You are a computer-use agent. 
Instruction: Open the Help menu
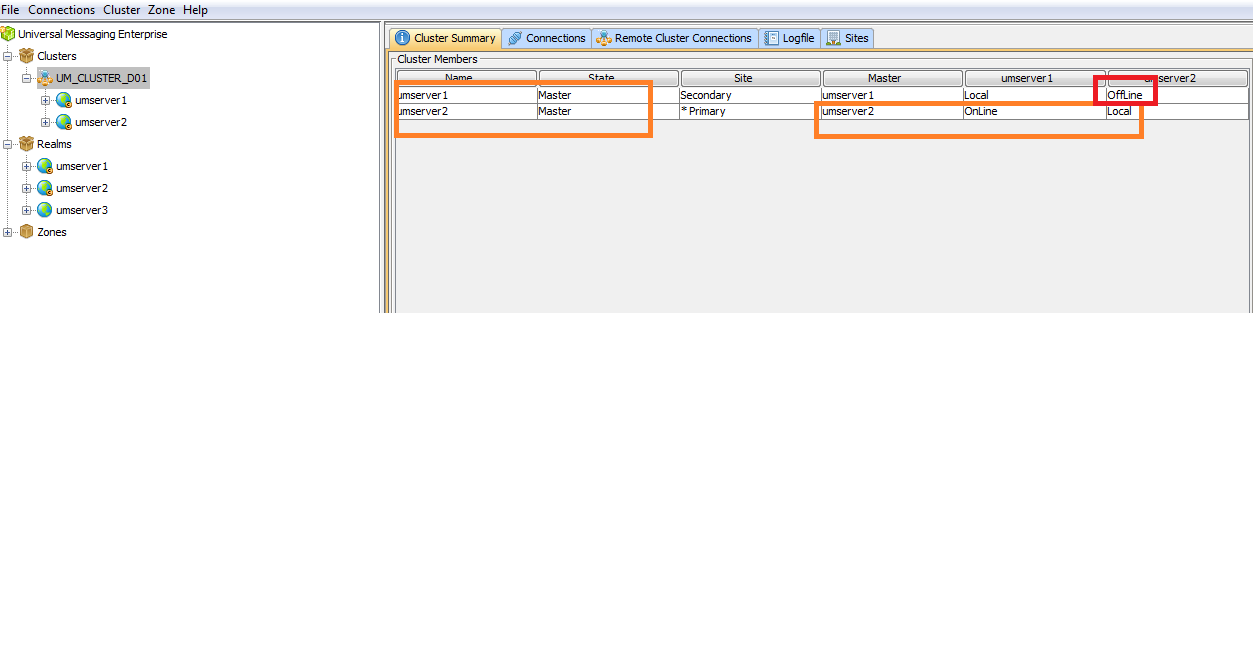(x=196, y=10)
